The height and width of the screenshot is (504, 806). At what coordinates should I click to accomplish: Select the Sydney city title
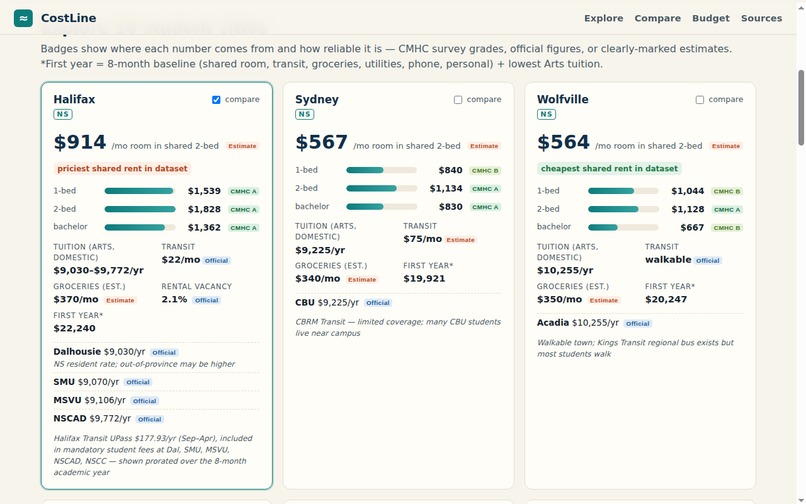tap(317, 99)
